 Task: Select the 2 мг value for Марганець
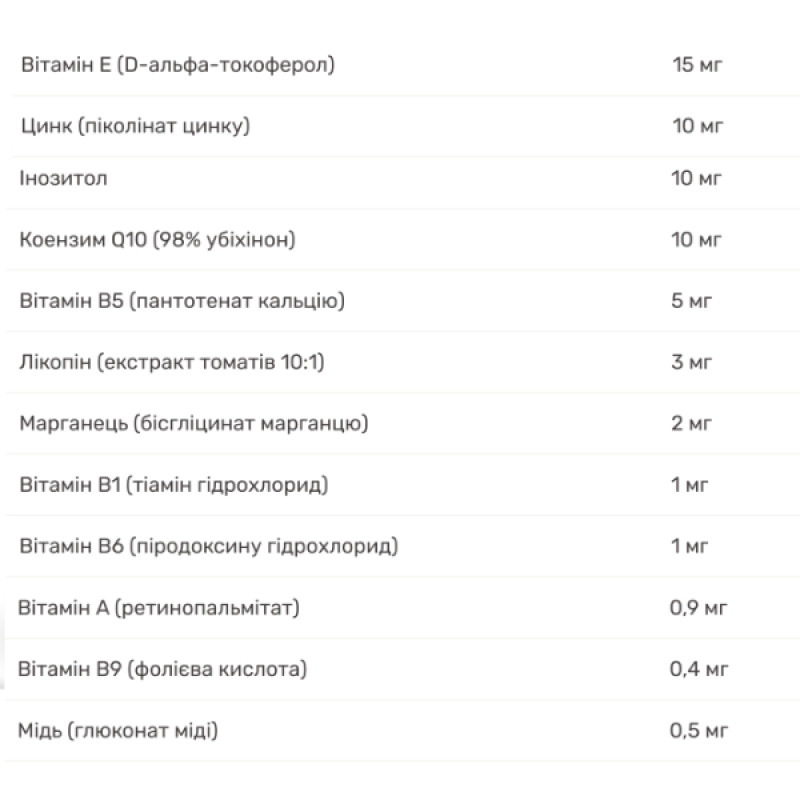(x=691, y=423)
